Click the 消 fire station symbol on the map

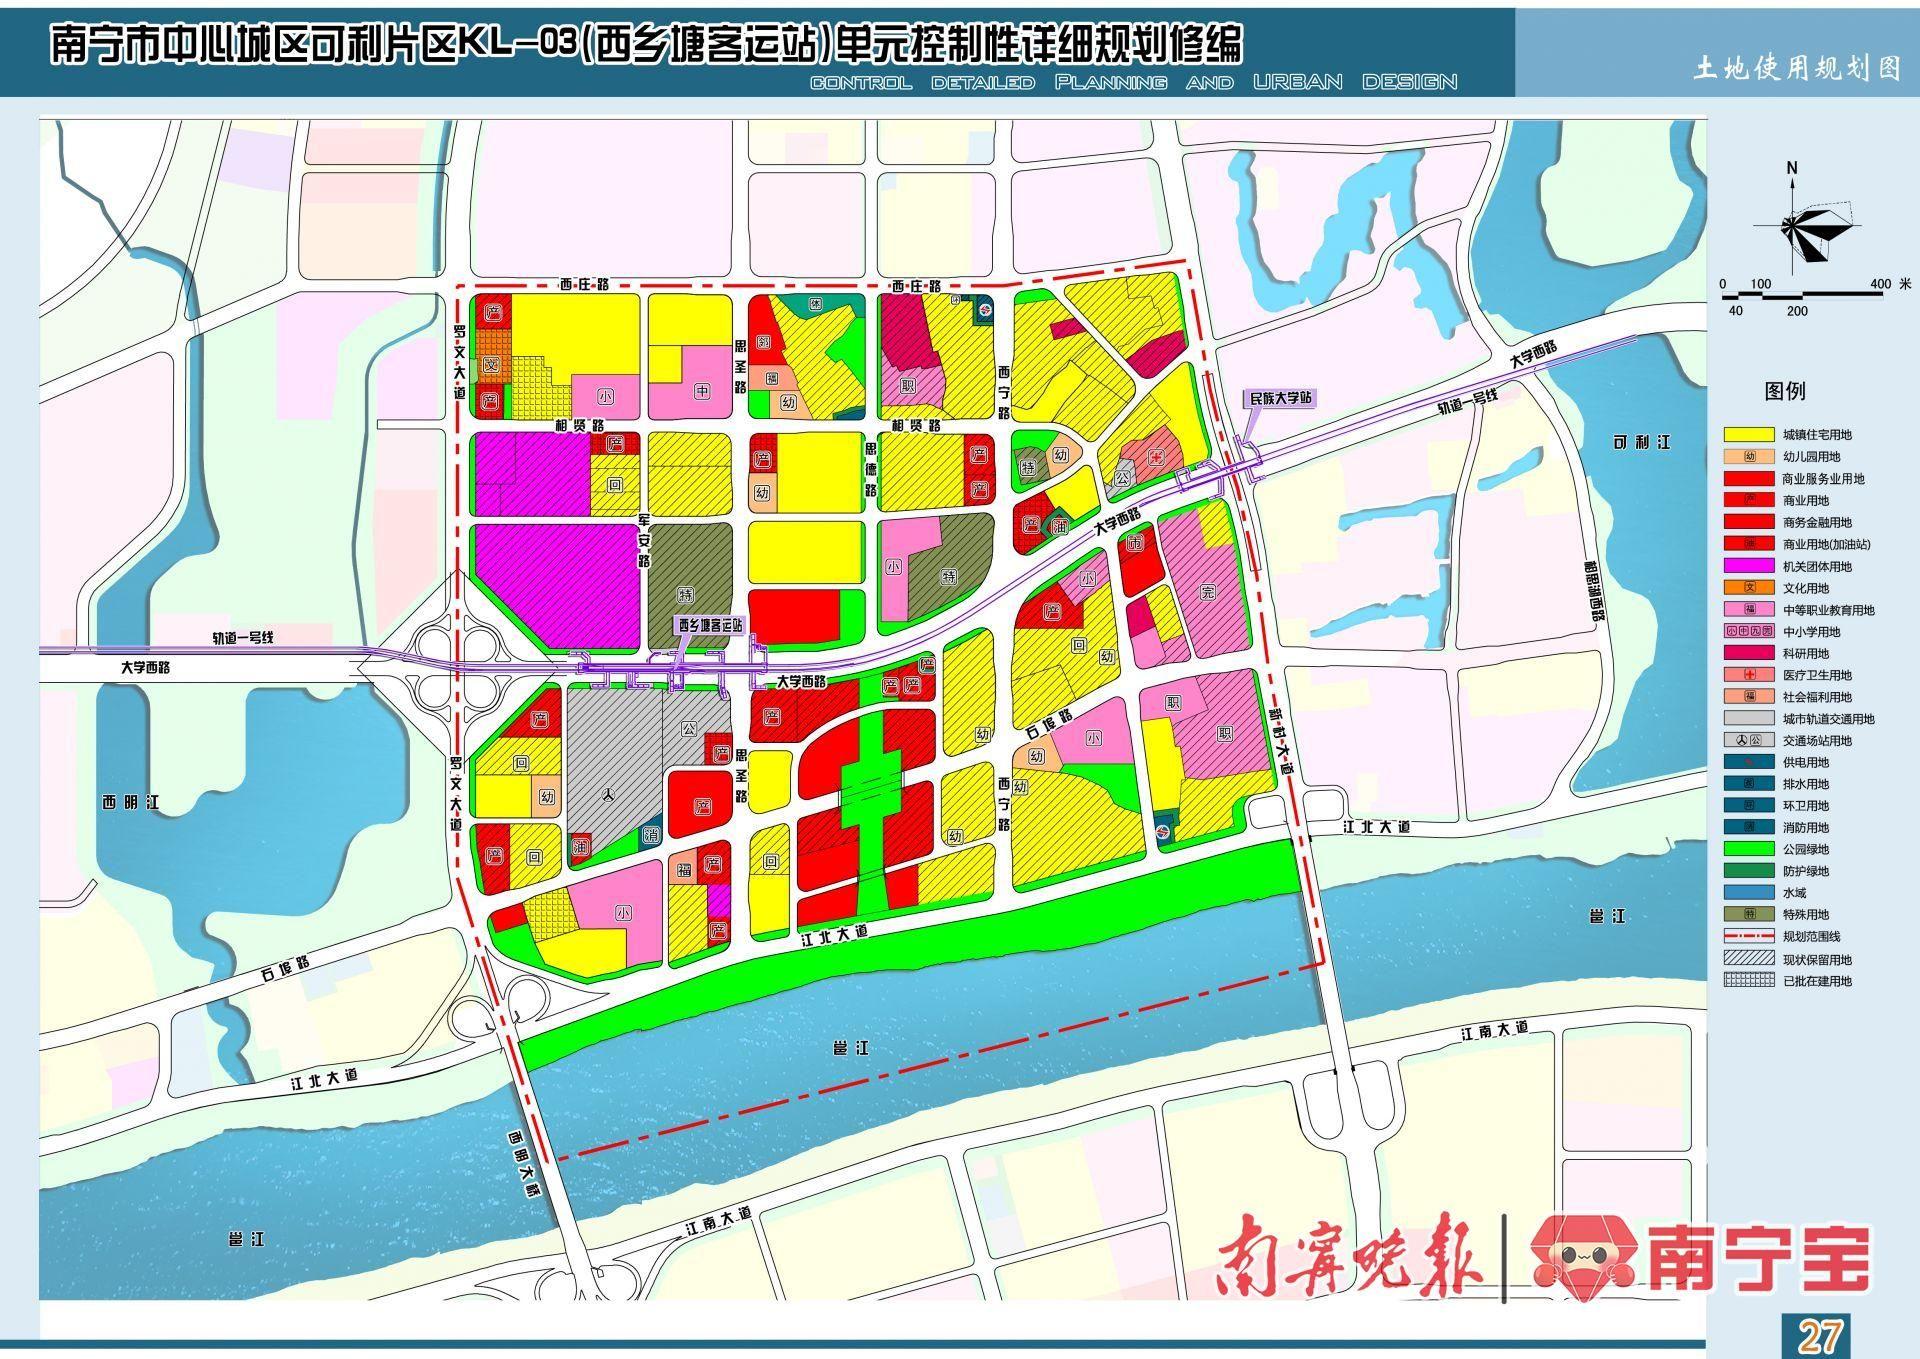(x=651, y=834)
